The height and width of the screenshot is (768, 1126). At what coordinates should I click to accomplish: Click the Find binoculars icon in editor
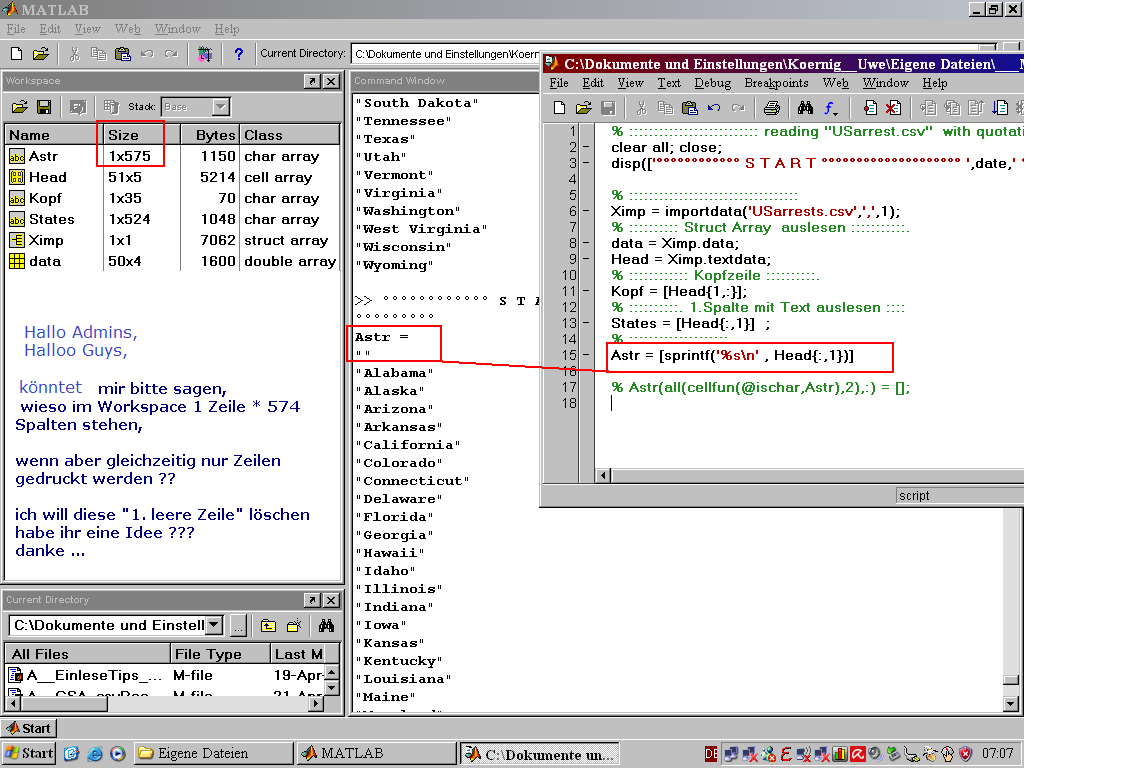pos(804,108)
